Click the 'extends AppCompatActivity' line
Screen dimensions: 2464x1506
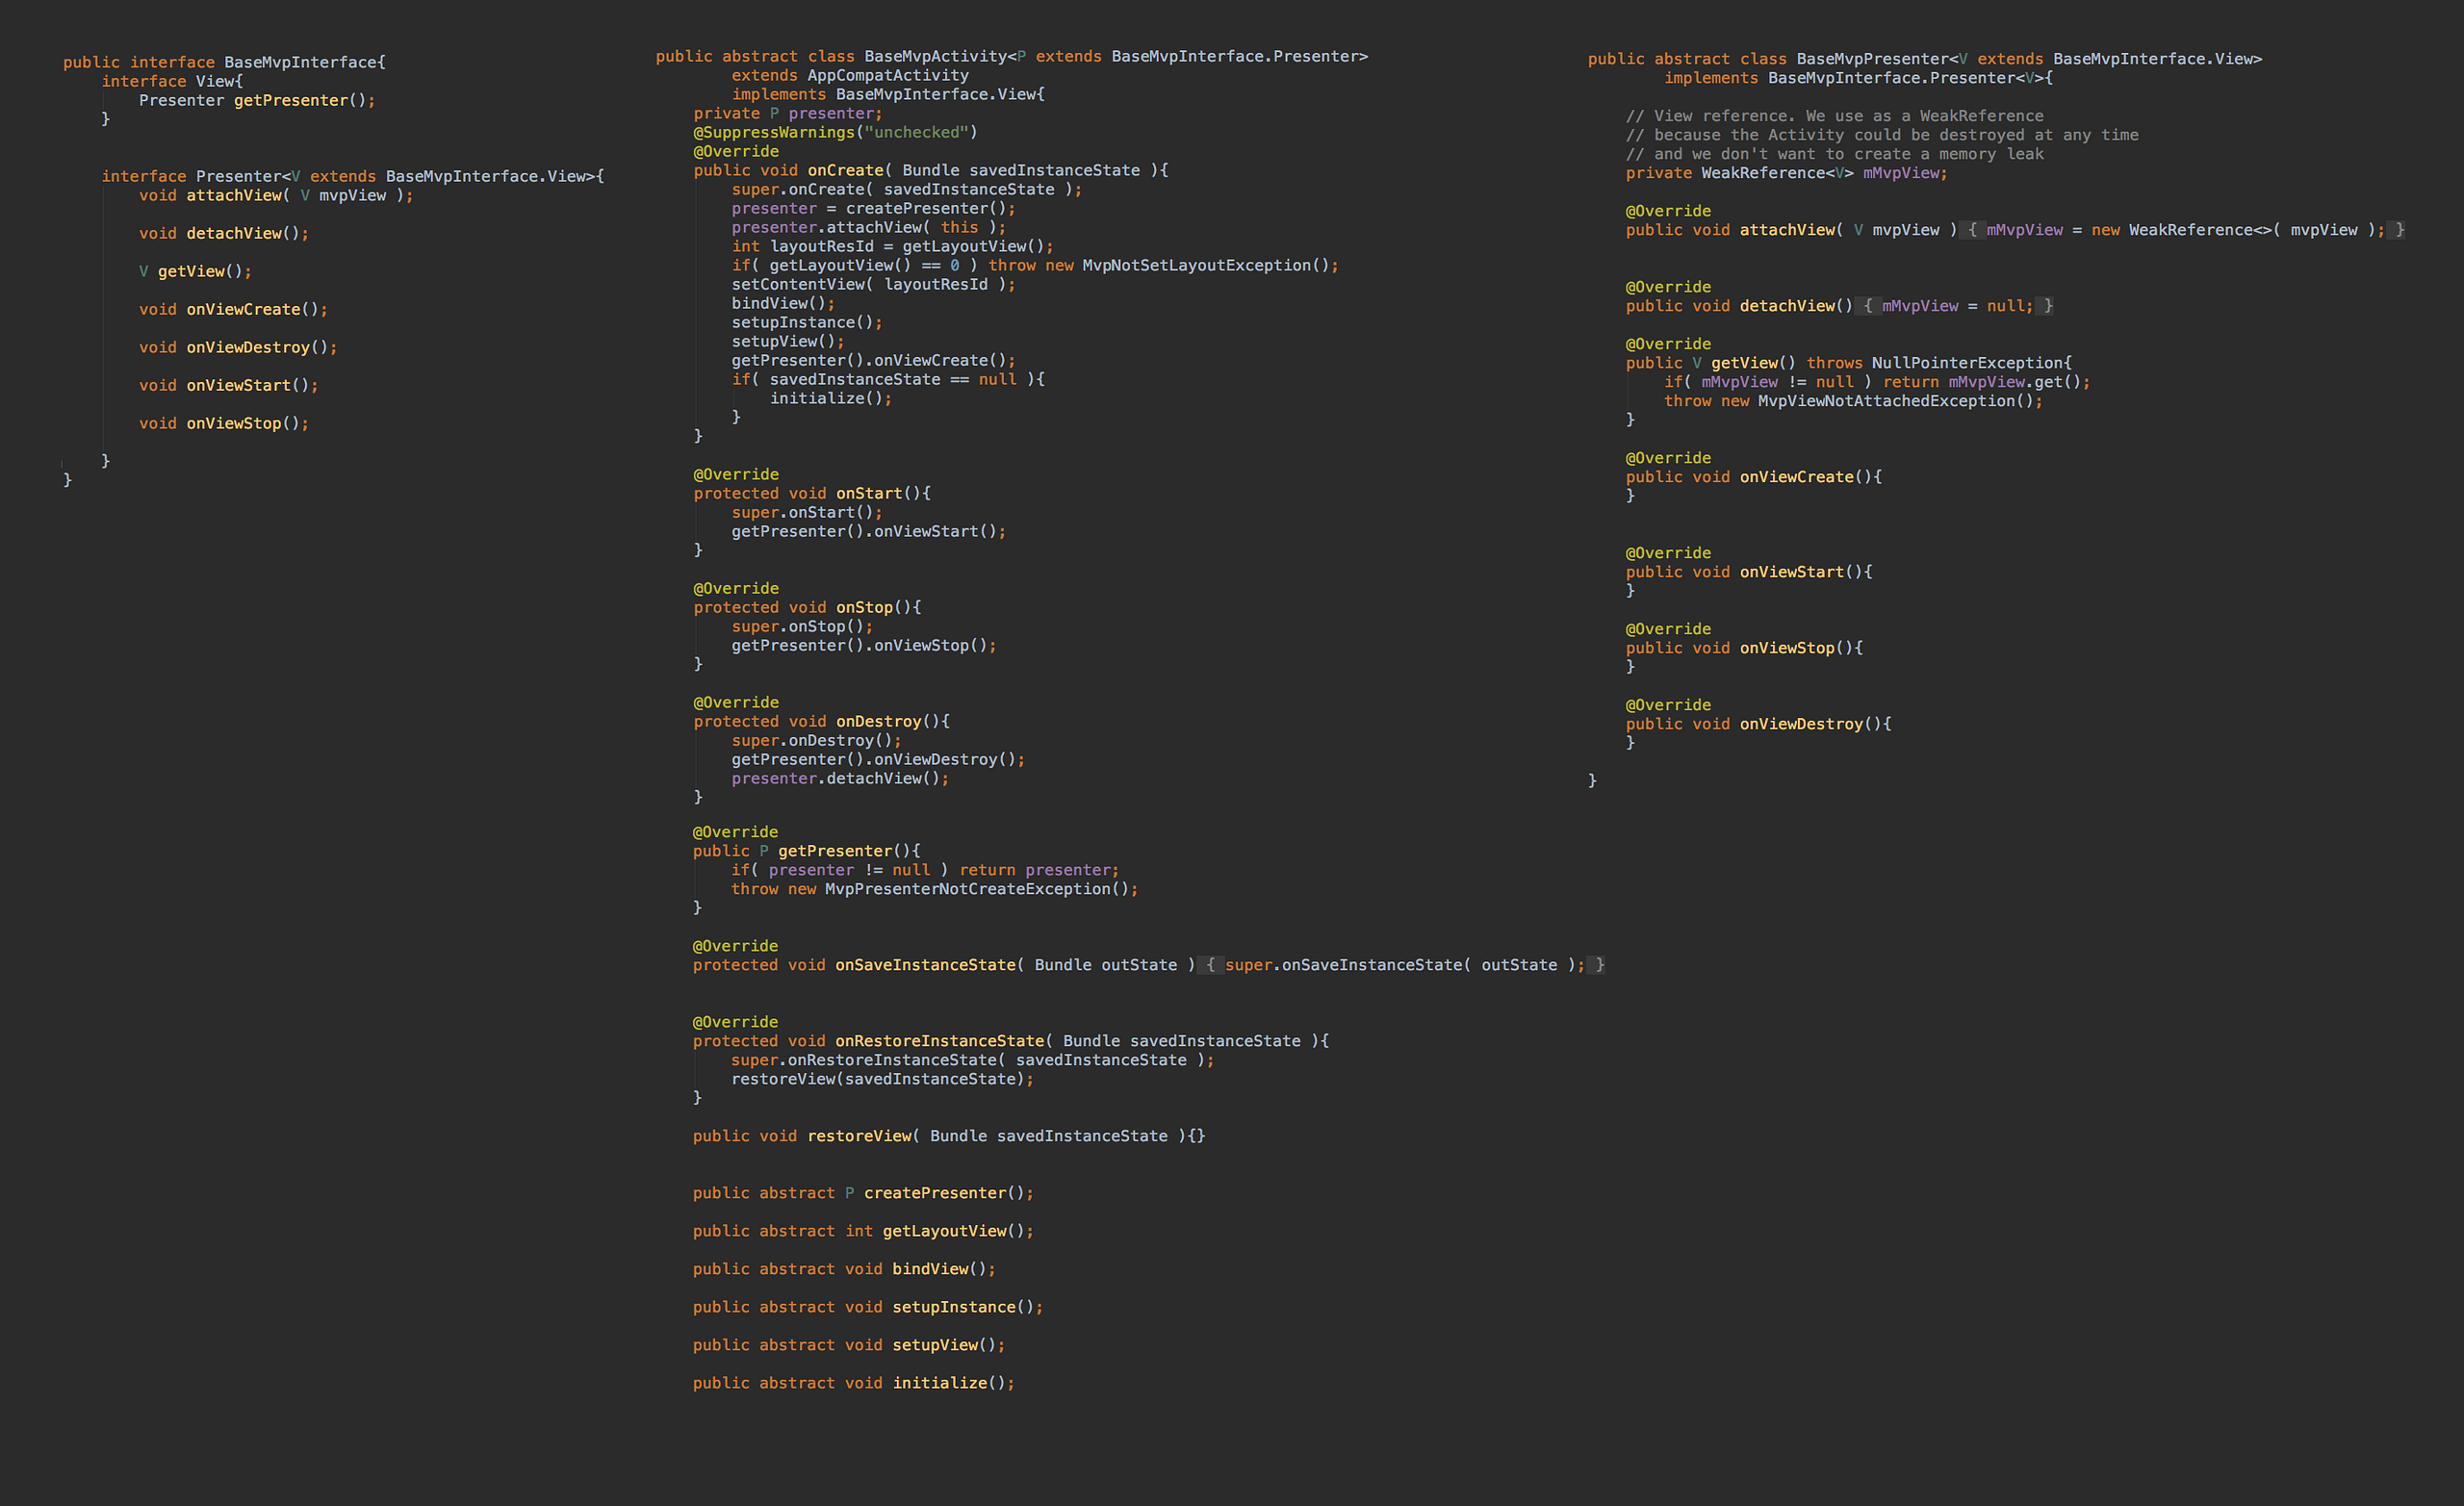(850, 75)
